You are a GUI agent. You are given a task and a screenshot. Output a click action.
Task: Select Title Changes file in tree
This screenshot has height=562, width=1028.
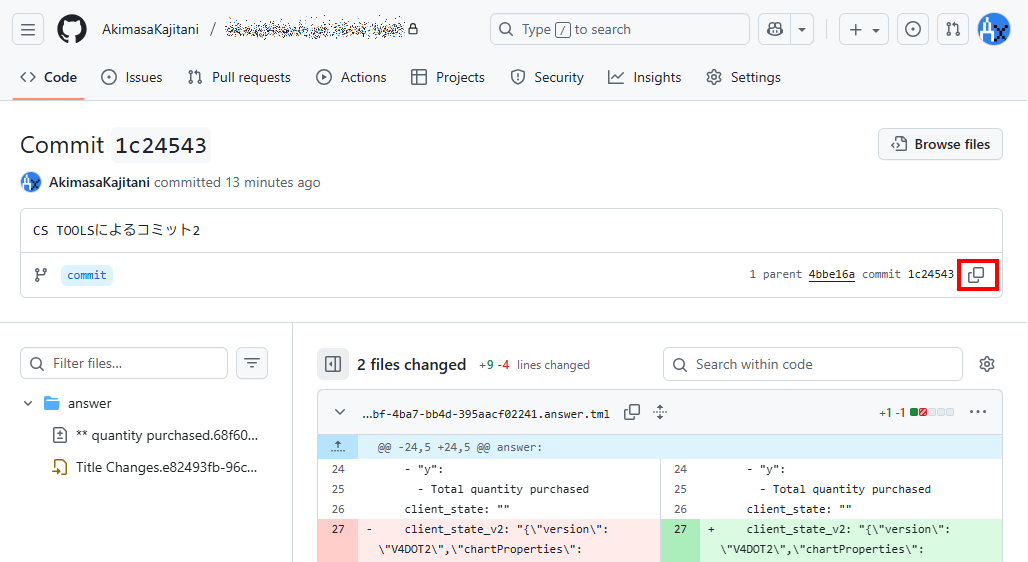click(165, 467)
